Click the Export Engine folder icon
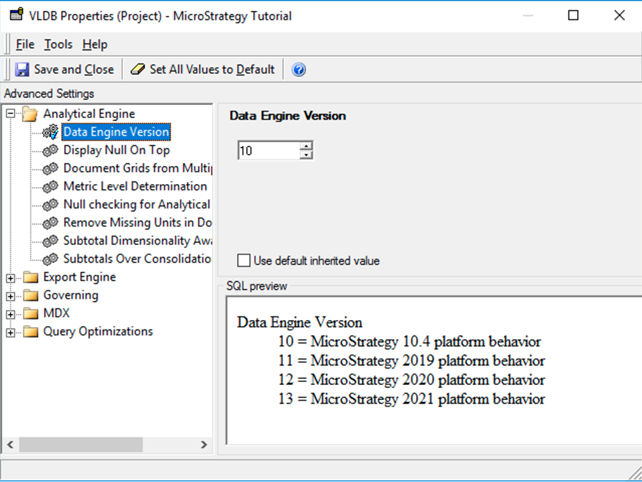This screenshot has height=482, width=642. pyautogui.click(x=30, y=277)
